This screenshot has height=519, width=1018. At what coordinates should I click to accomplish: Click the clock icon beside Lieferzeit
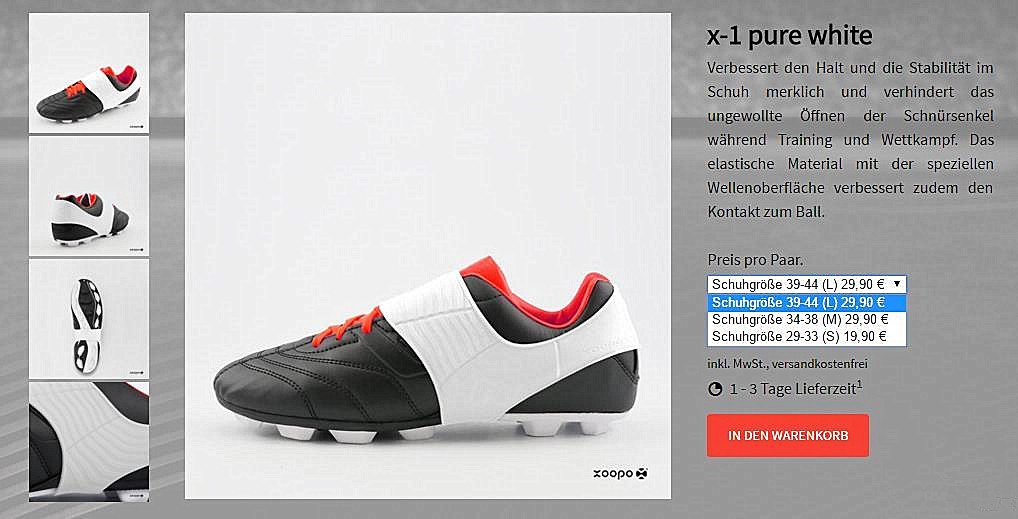click(x=715, y=389)
